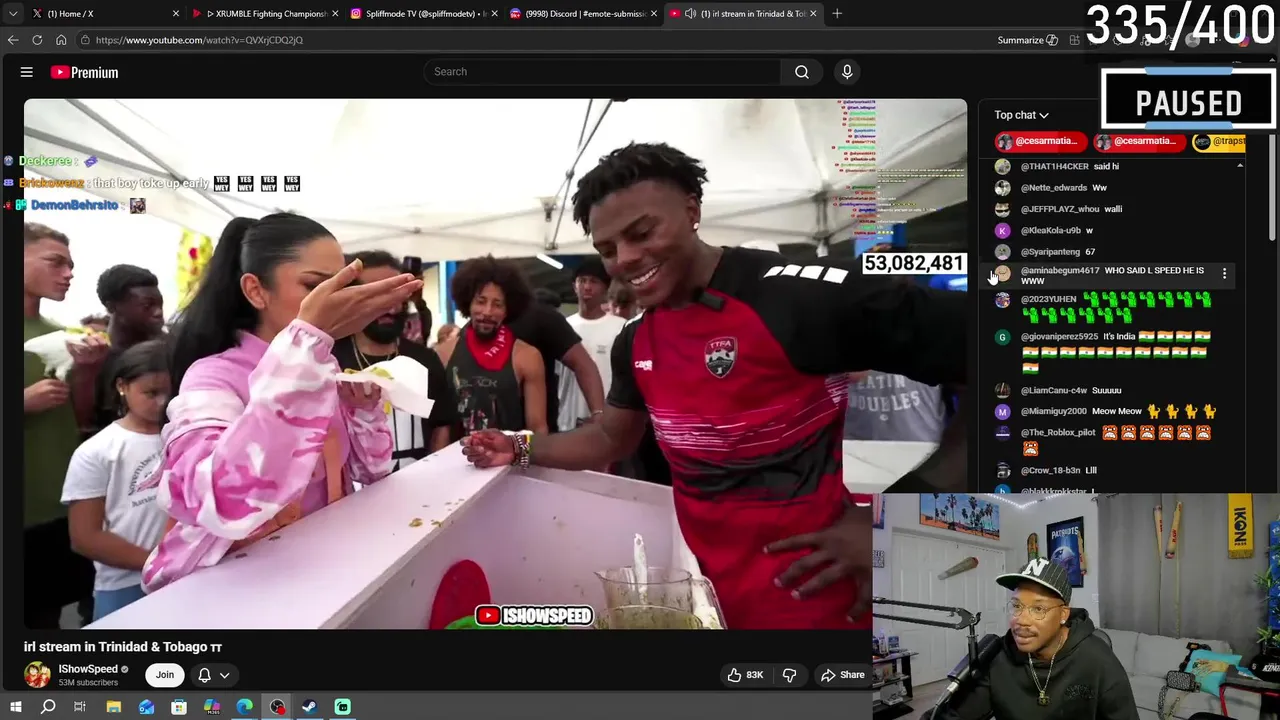This screenshot has height=720, width=1280.
Task: Click the @trapst chat chip
Action: [x=1220, y=141]
